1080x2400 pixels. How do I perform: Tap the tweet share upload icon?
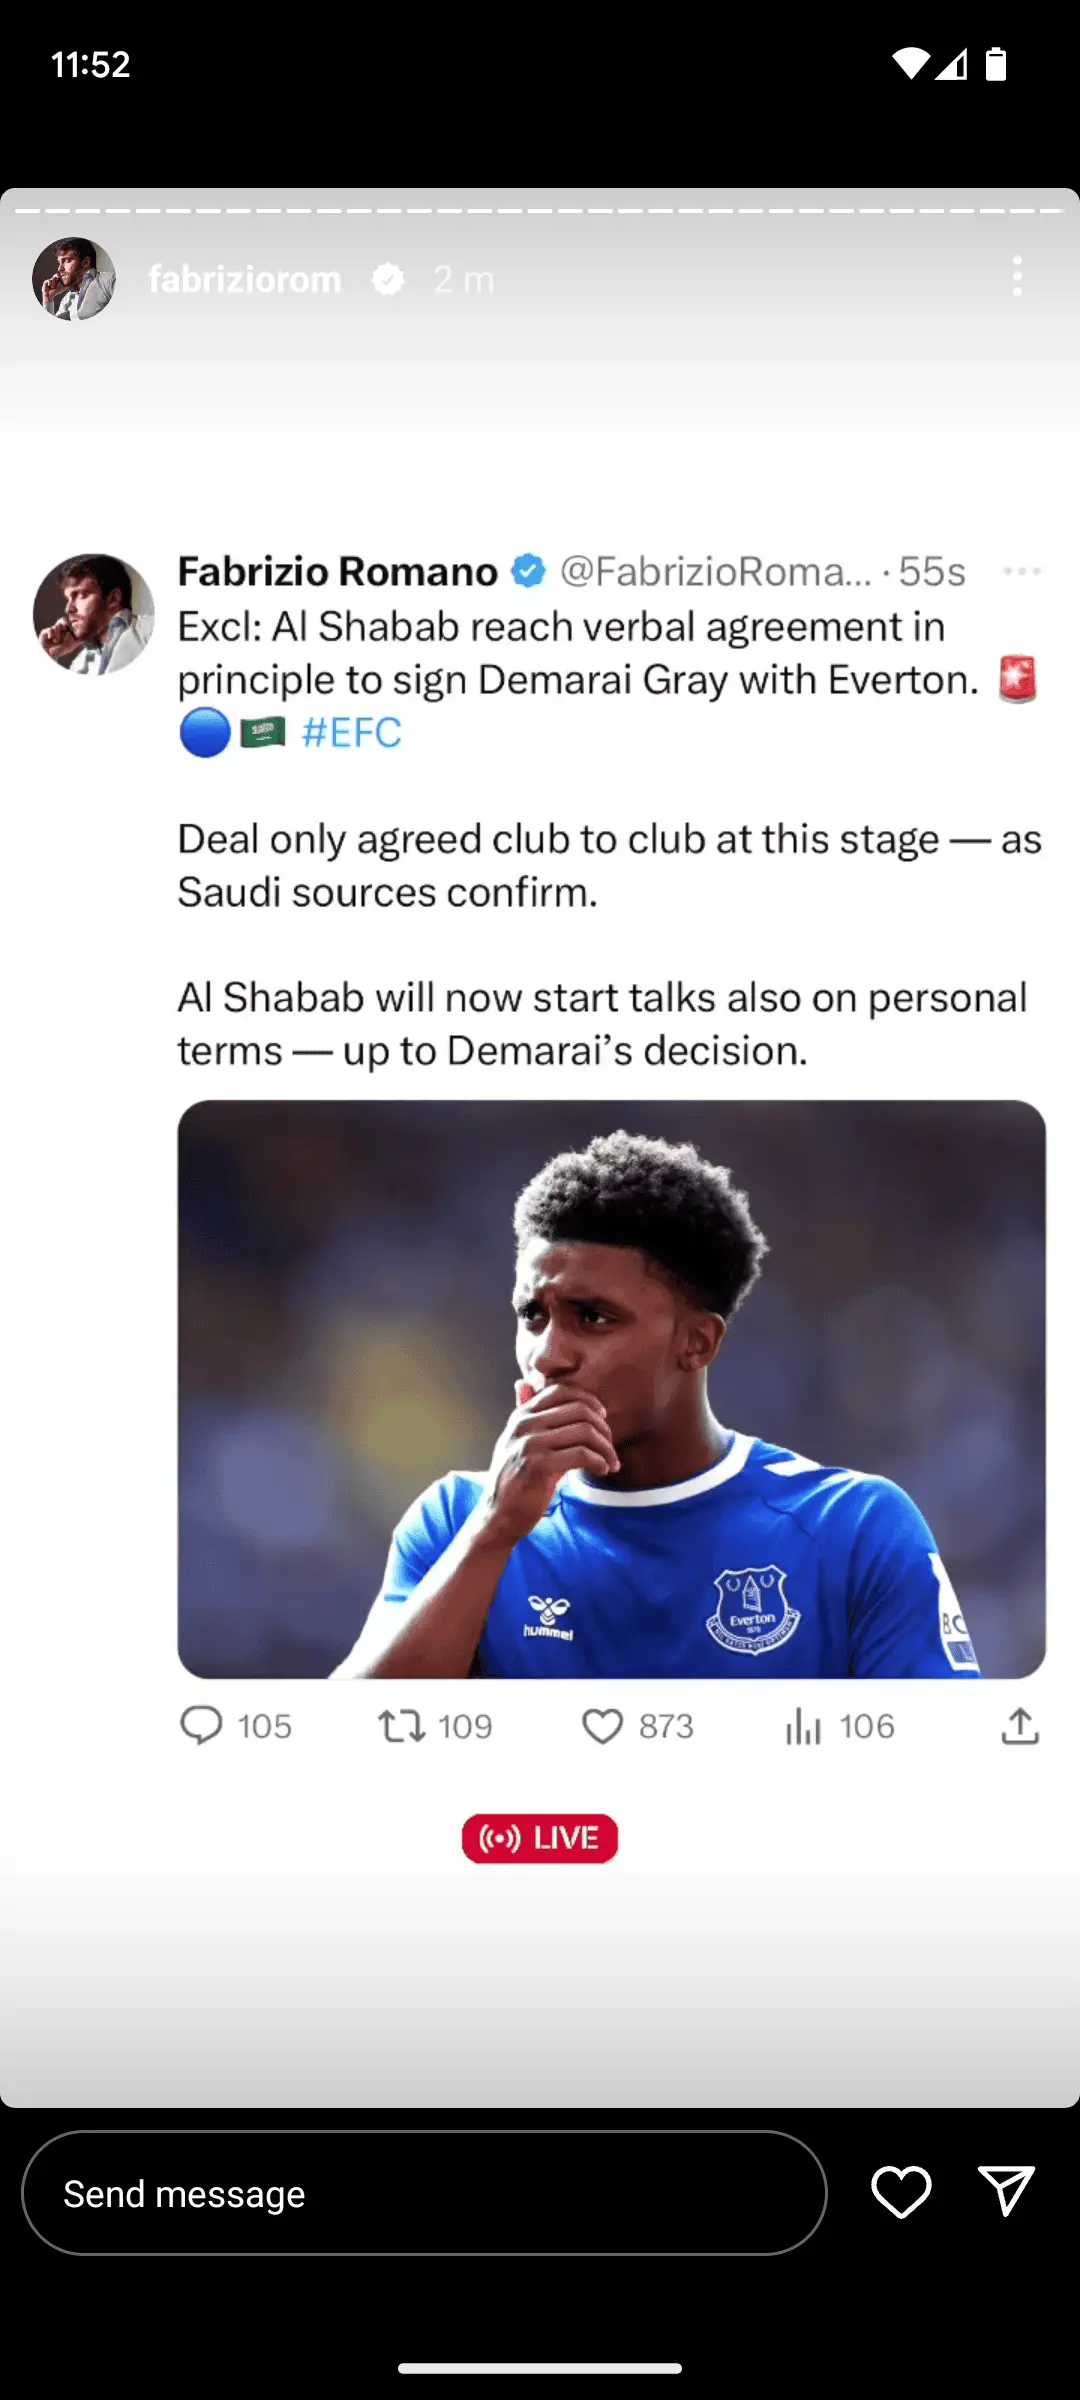pyautogui.click(x=1020, y=1726)
